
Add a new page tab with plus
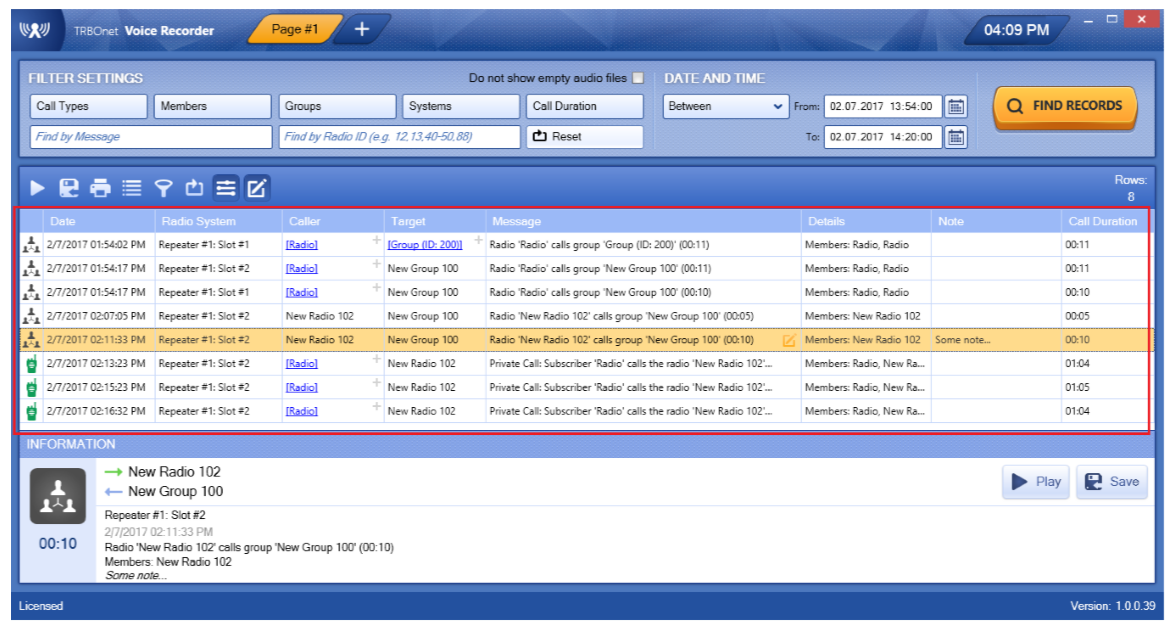pyautogui.click(x=362, y=30)
